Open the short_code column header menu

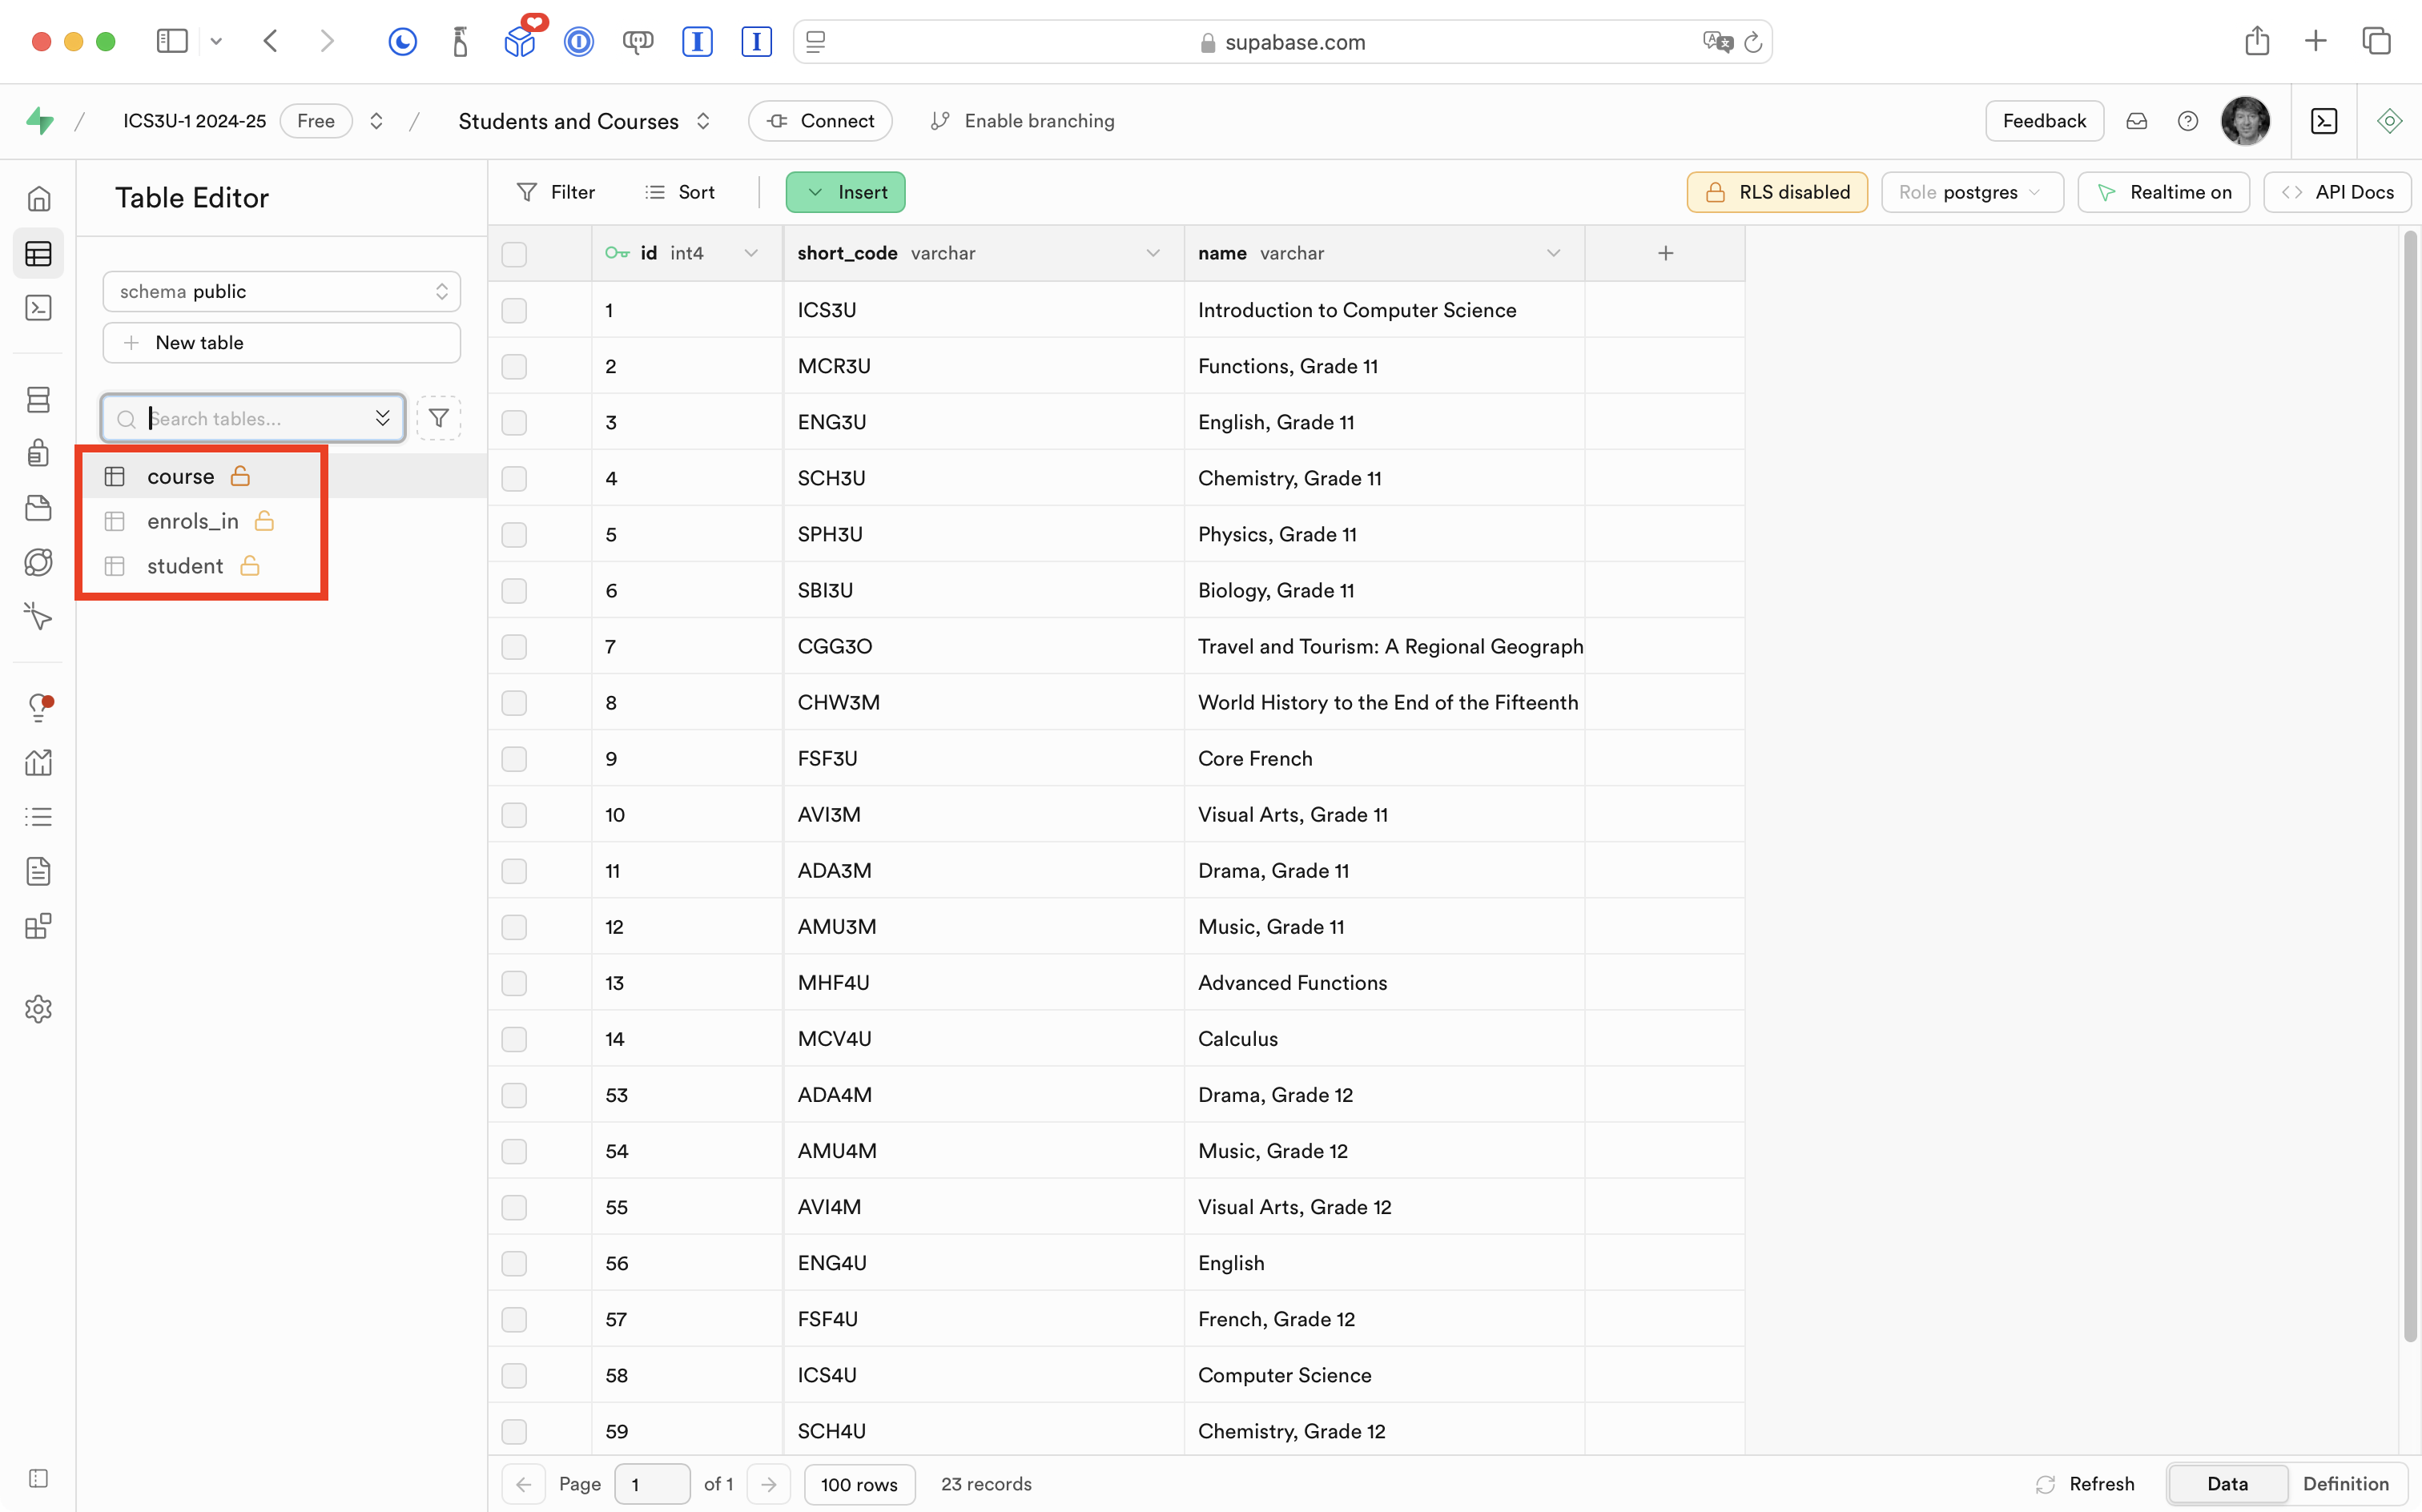tap(1153, 253)
